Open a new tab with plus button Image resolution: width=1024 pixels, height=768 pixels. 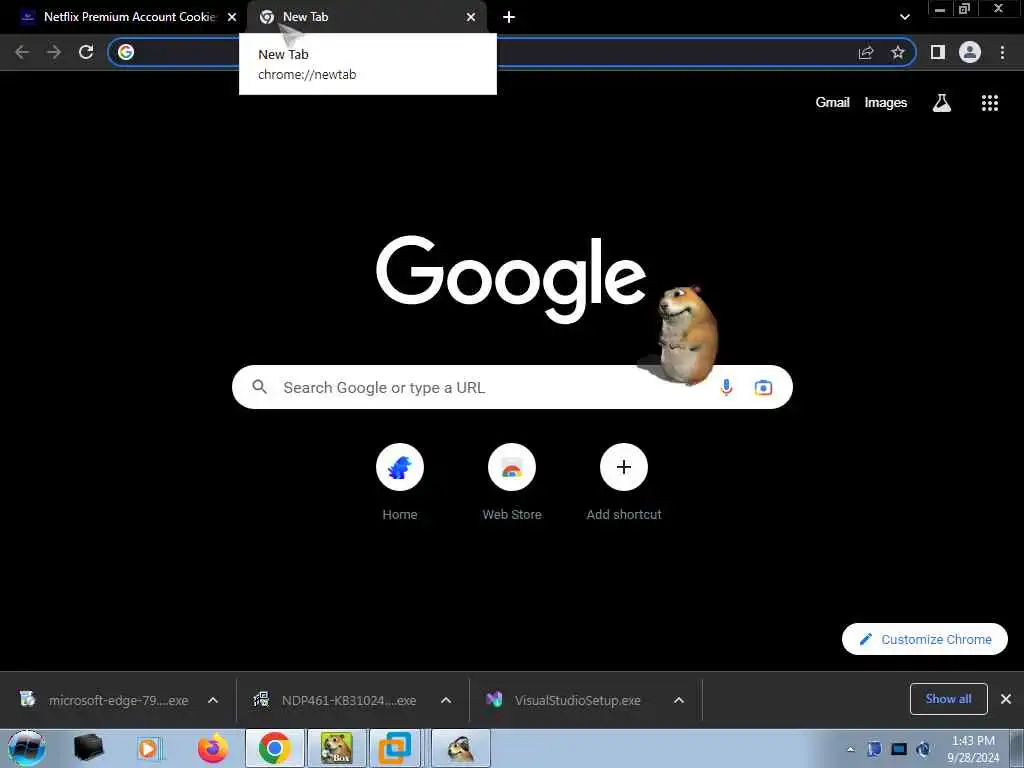tap(509, 17)
